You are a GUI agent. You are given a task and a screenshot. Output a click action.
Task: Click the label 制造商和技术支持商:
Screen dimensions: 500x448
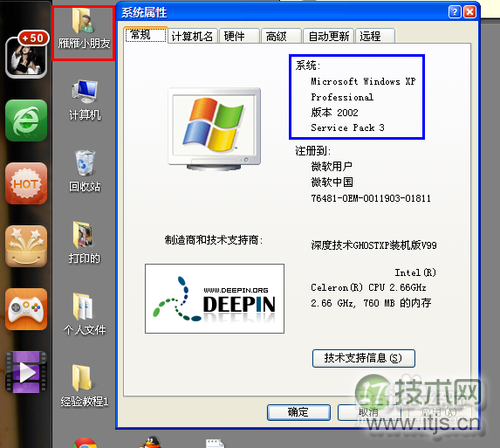[x=214, y=240]
